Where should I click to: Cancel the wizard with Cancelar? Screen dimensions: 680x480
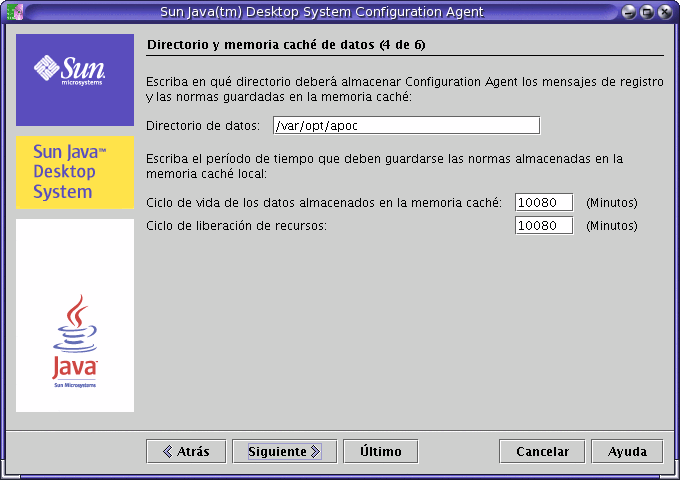click(x=542, y=451)
